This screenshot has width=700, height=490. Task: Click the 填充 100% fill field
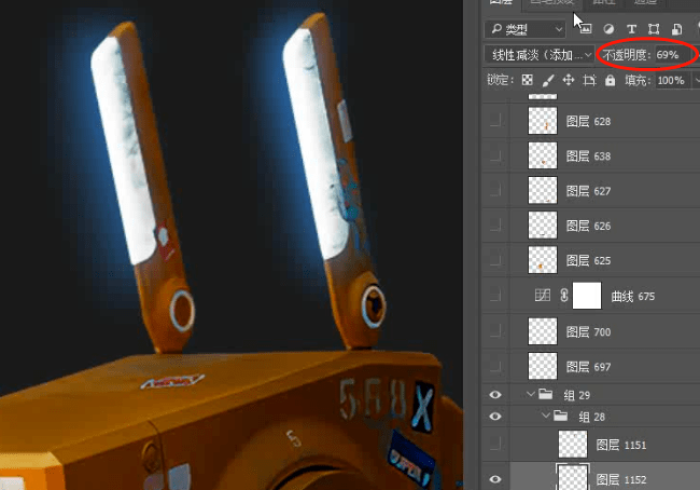[670, 80]
